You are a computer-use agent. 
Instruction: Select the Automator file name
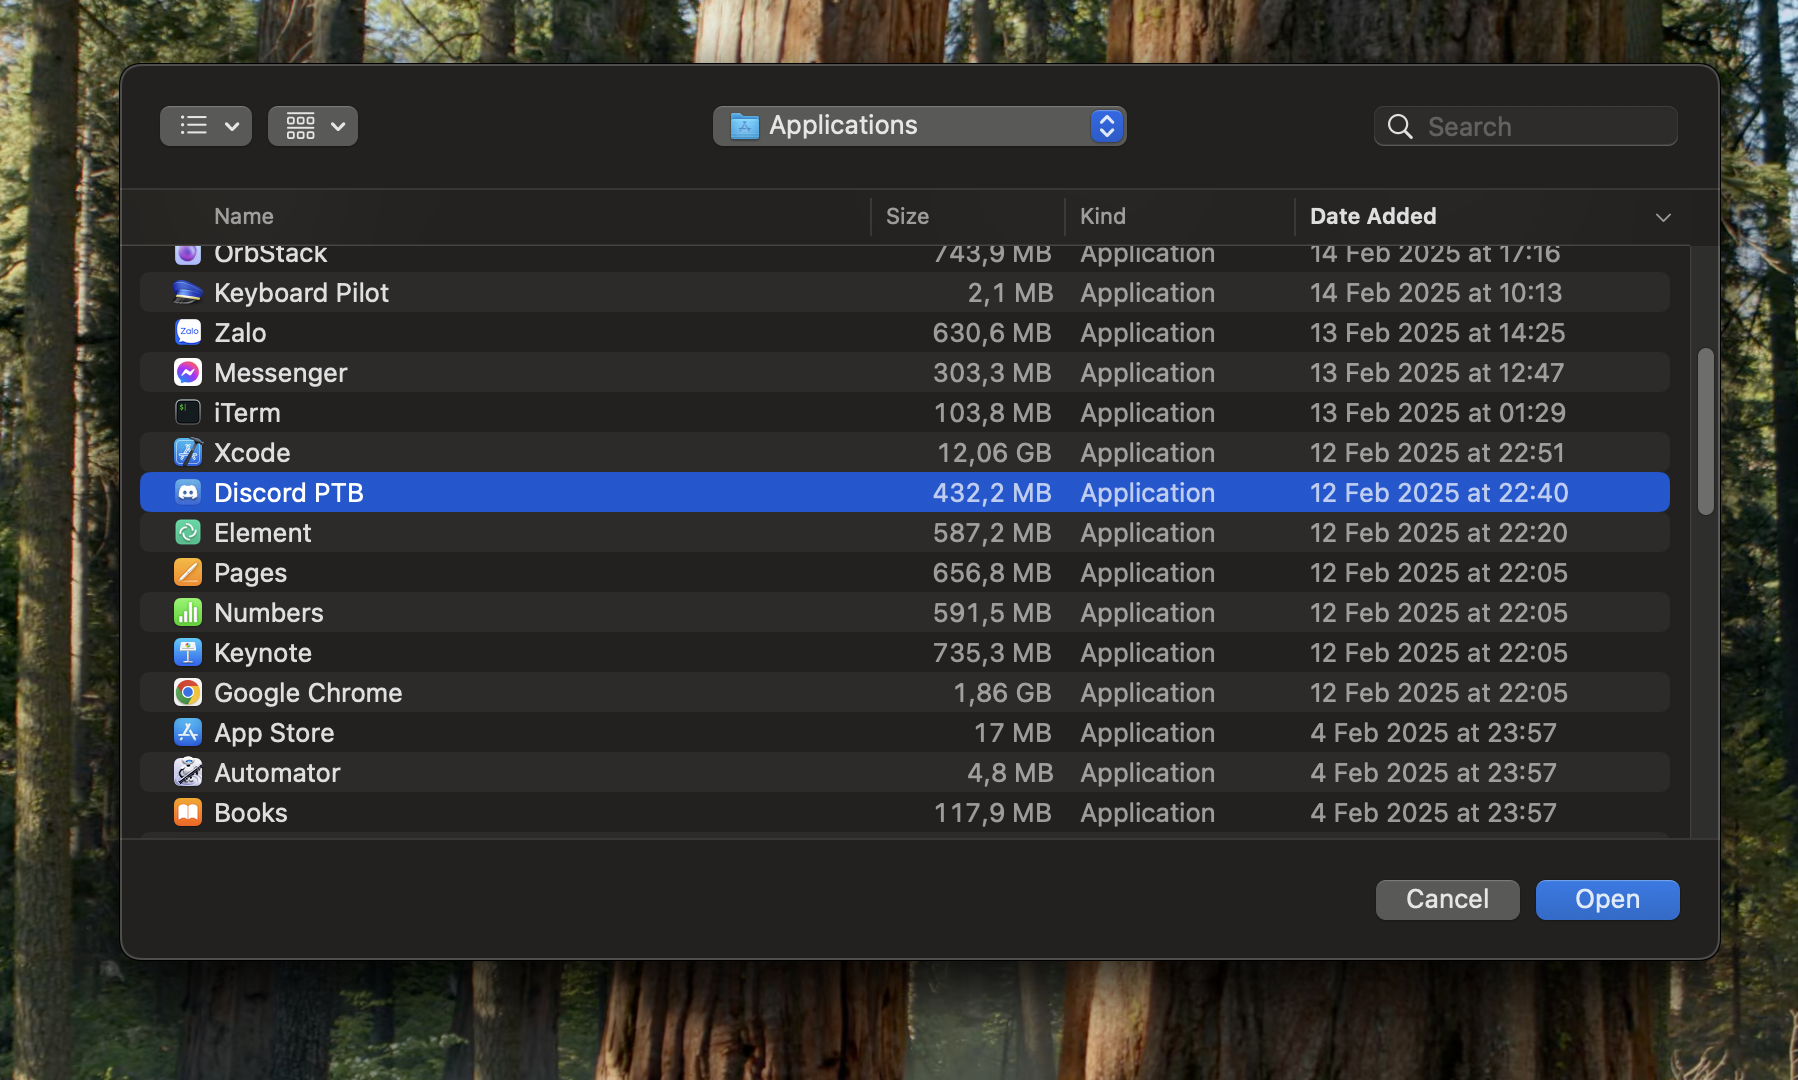[x=277, y=773]
